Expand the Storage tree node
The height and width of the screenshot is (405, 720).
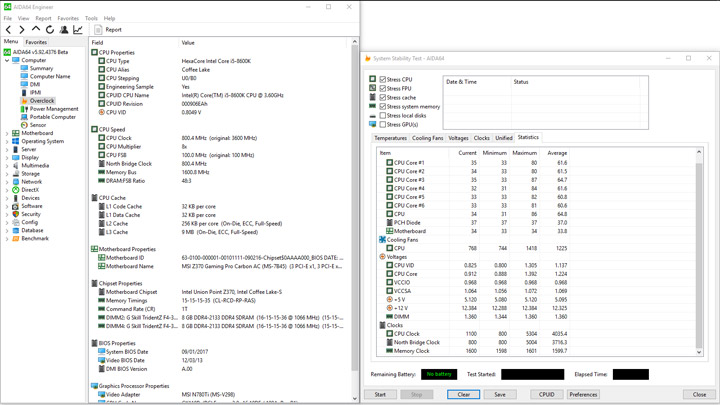(x=7, y=174)
